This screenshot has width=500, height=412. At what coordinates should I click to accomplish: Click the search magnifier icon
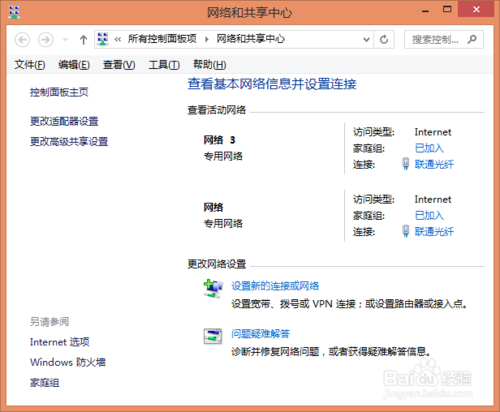(472, 40)
